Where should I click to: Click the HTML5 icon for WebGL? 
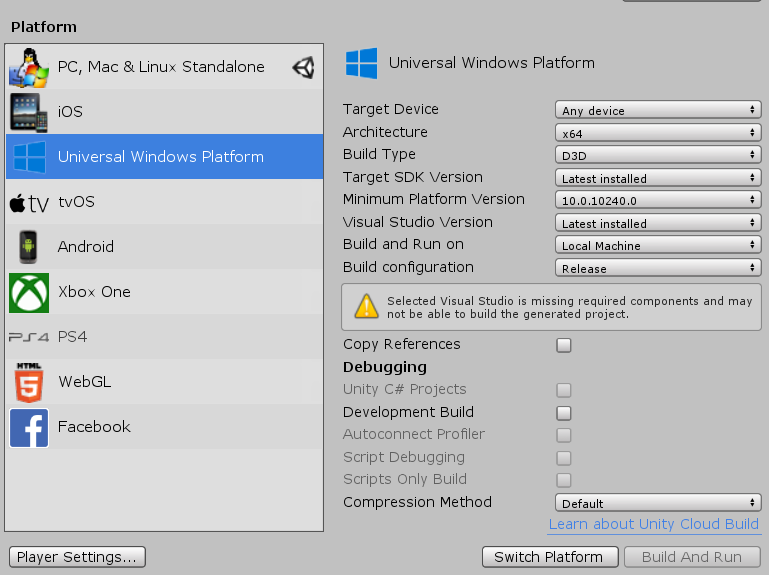click(29, 382)
